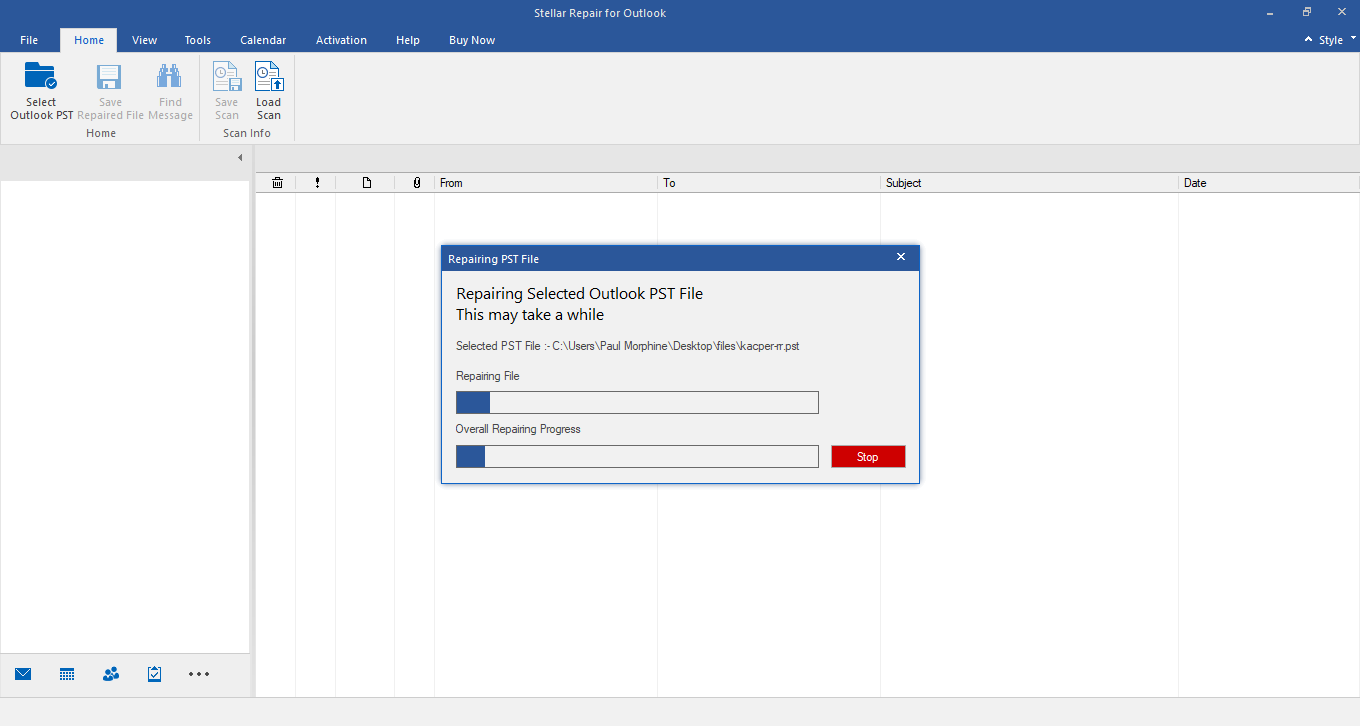
Task: Show more navigation options ellipsis
Action: (x=199, y=674)
